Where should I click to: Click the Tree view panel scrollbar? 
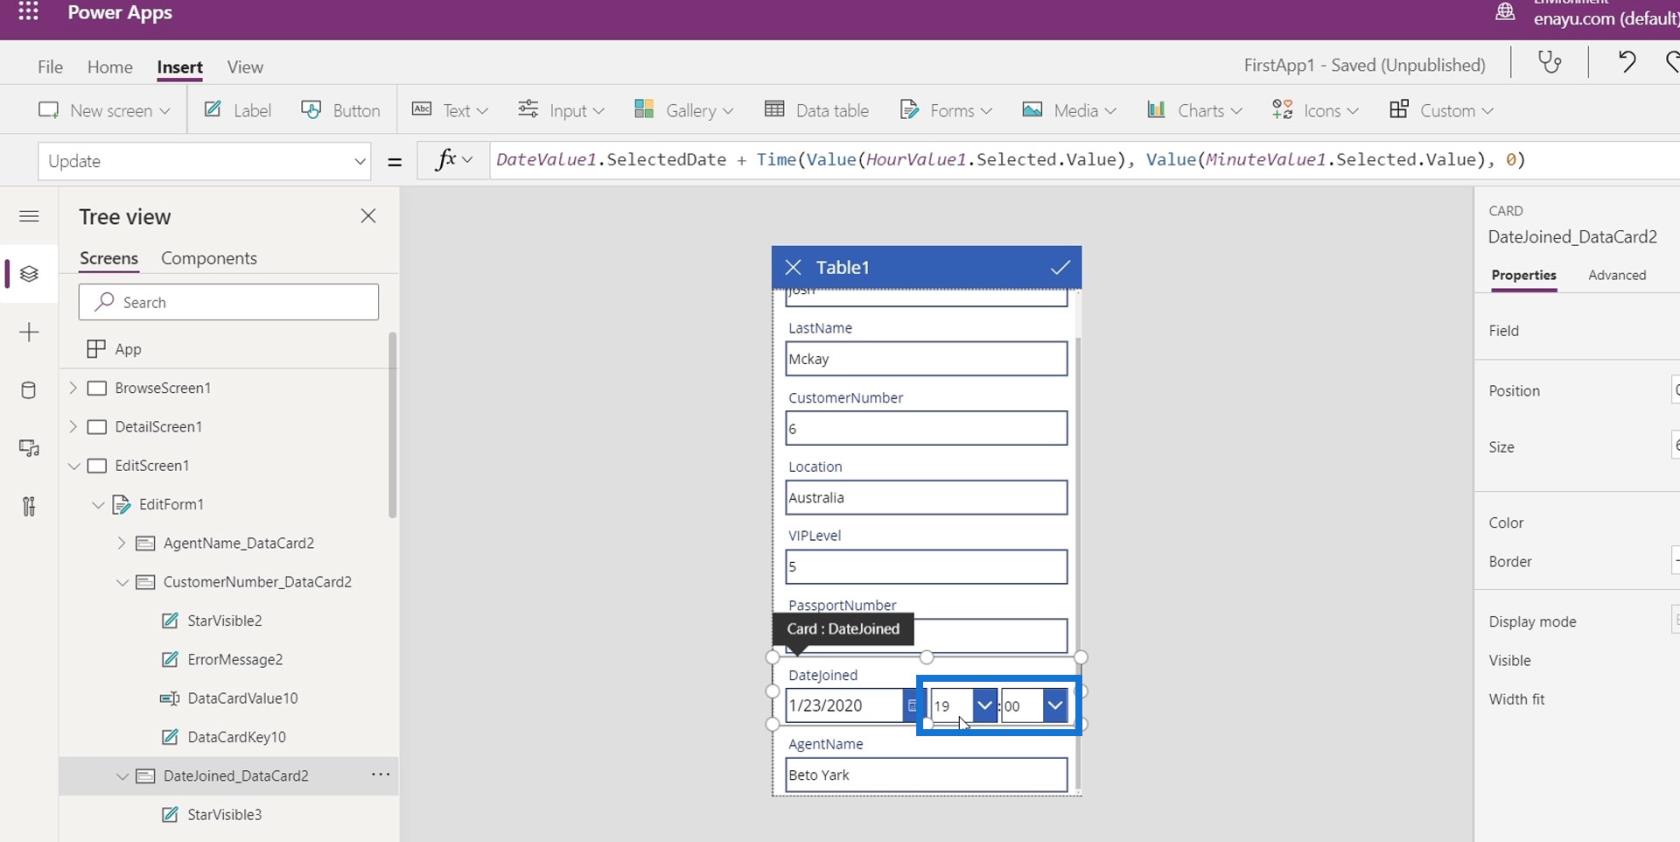[x=392, y=425]
